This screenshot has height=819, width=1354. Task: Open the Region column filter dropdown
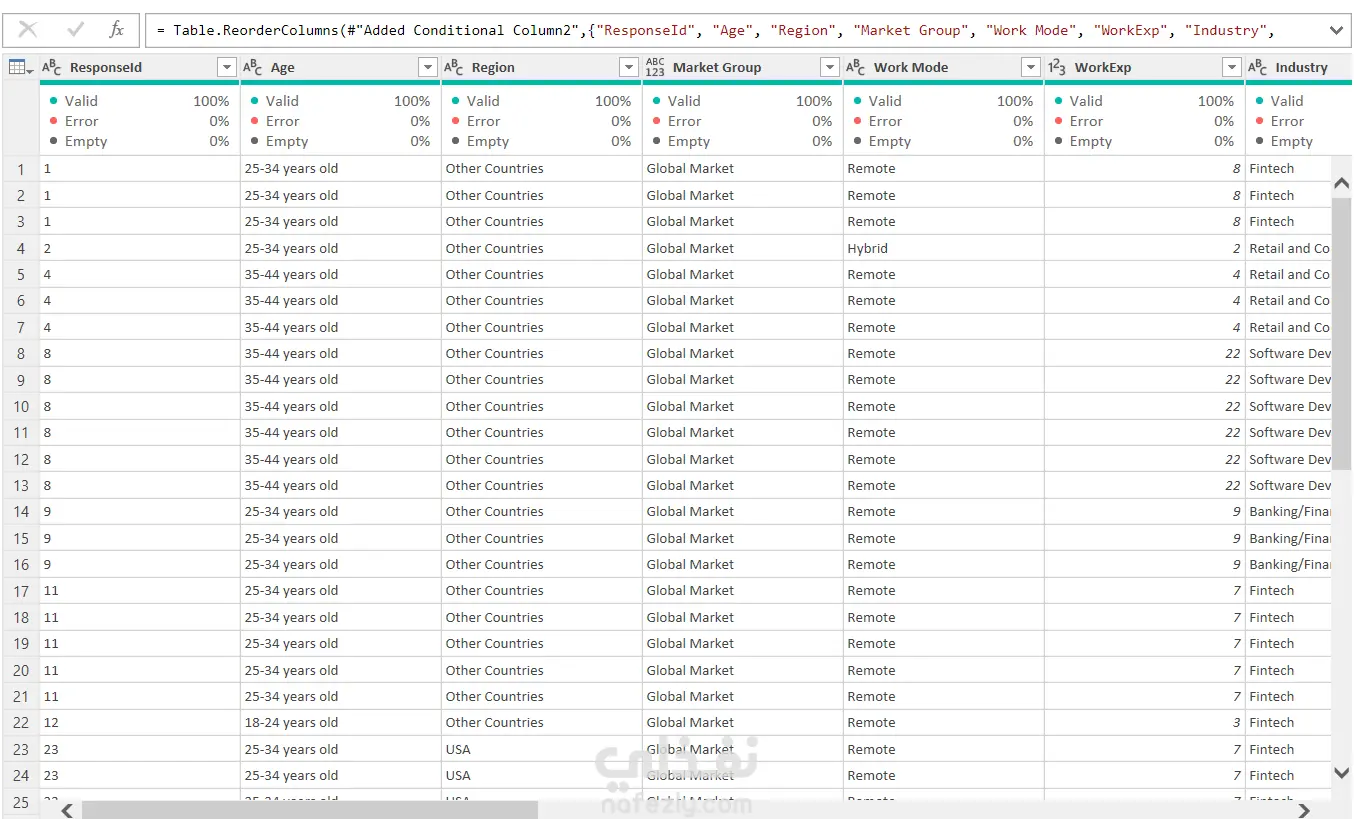629,67
